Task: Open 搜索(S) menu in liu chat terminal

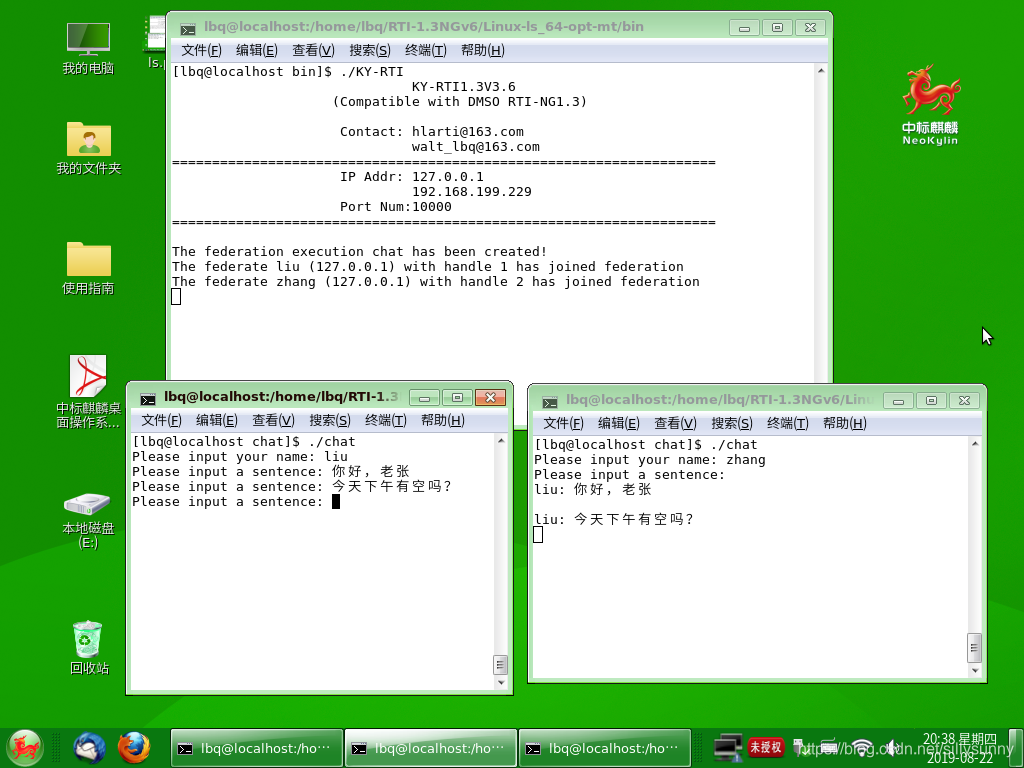Action: 330,421
